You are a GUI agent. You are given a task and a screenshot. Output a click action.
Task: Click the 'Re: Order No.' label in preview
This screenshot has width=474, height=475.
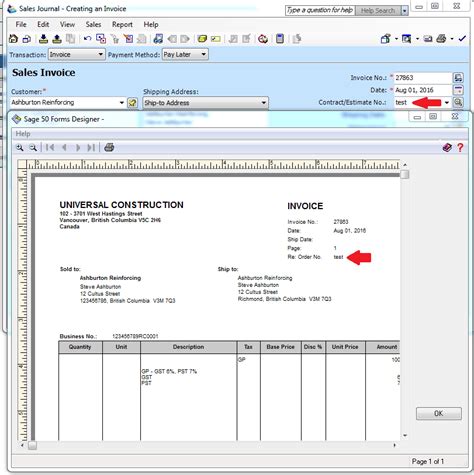(304, 257)
